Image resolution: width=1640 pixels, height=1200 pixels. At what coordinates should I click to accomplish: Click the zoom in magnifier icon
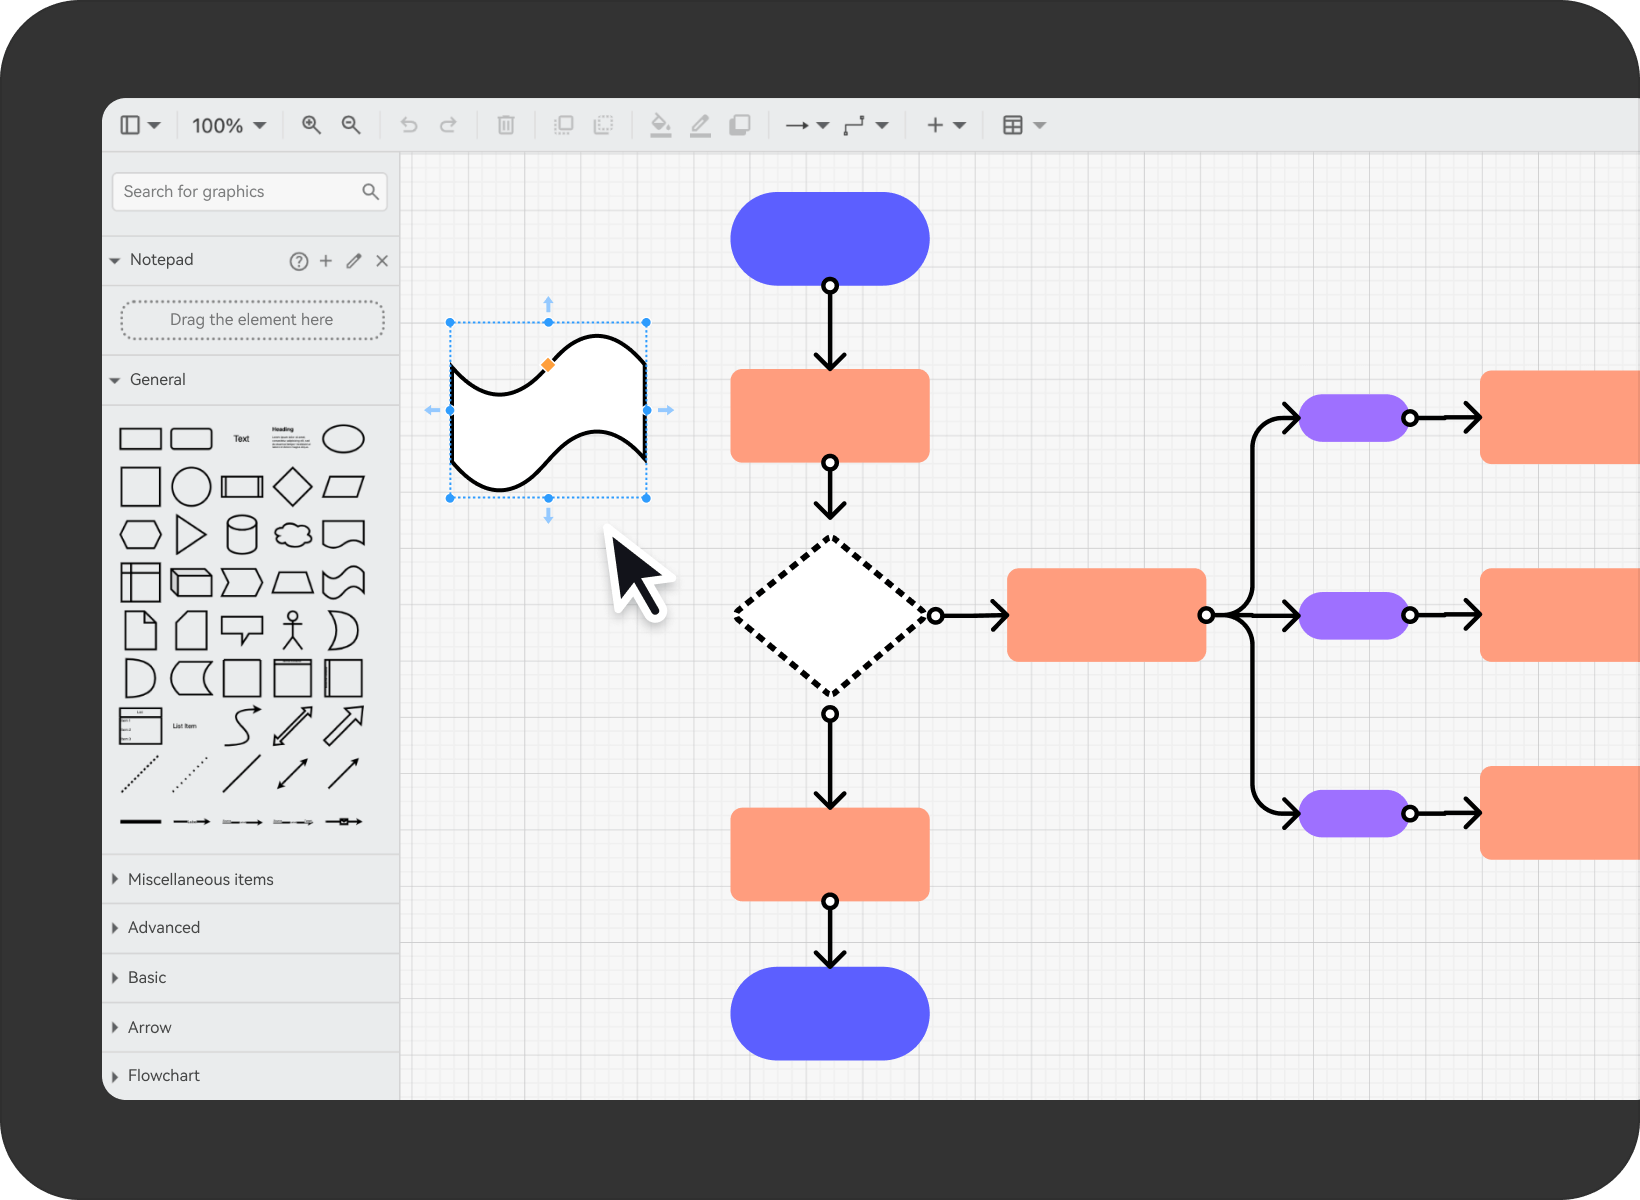coord(311,125)
